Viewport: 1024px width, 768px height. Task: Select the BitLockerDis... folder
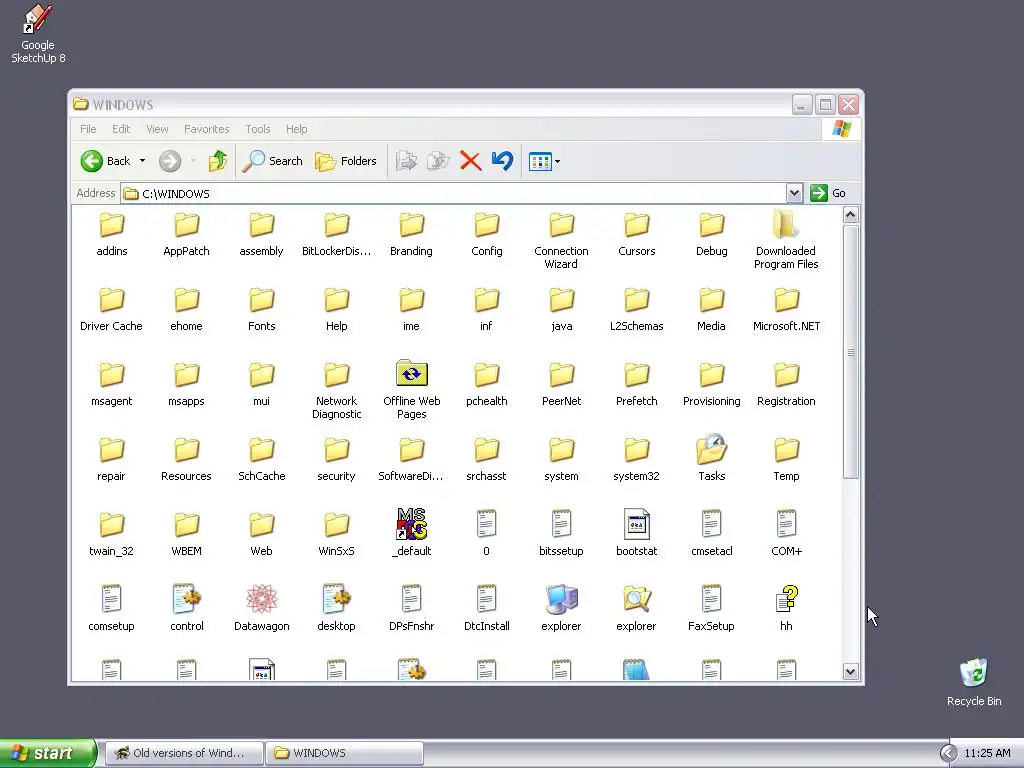(x=336, y=234)
